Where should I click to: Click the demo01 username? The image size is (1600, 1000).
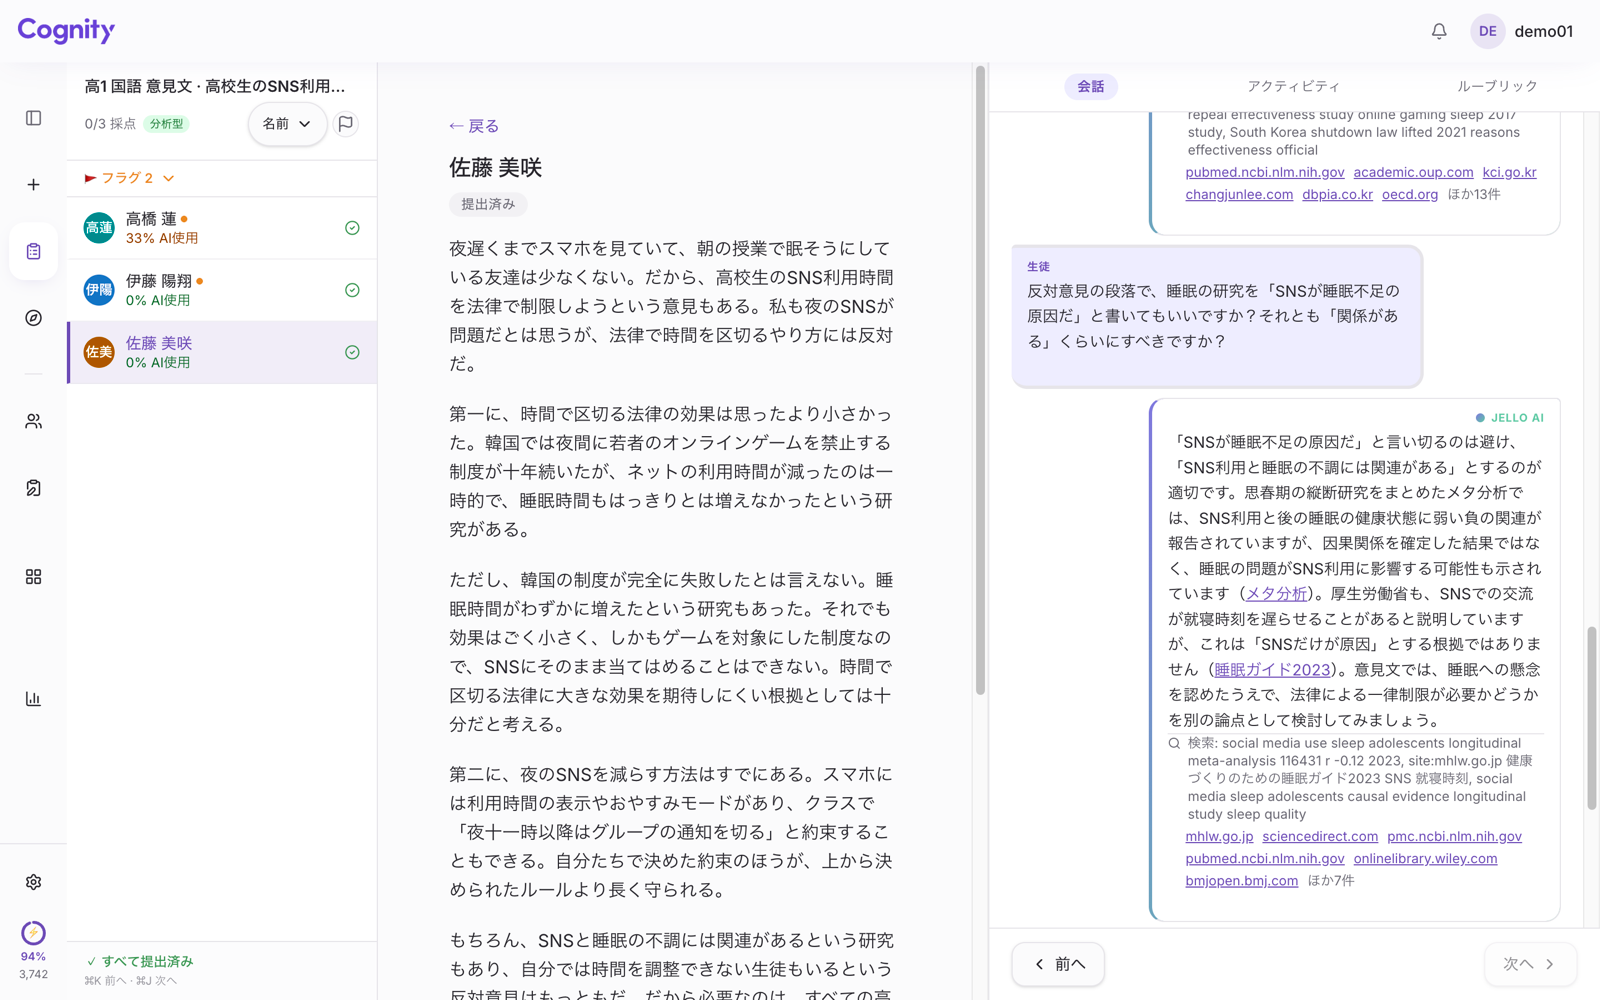pos(1543,31)
